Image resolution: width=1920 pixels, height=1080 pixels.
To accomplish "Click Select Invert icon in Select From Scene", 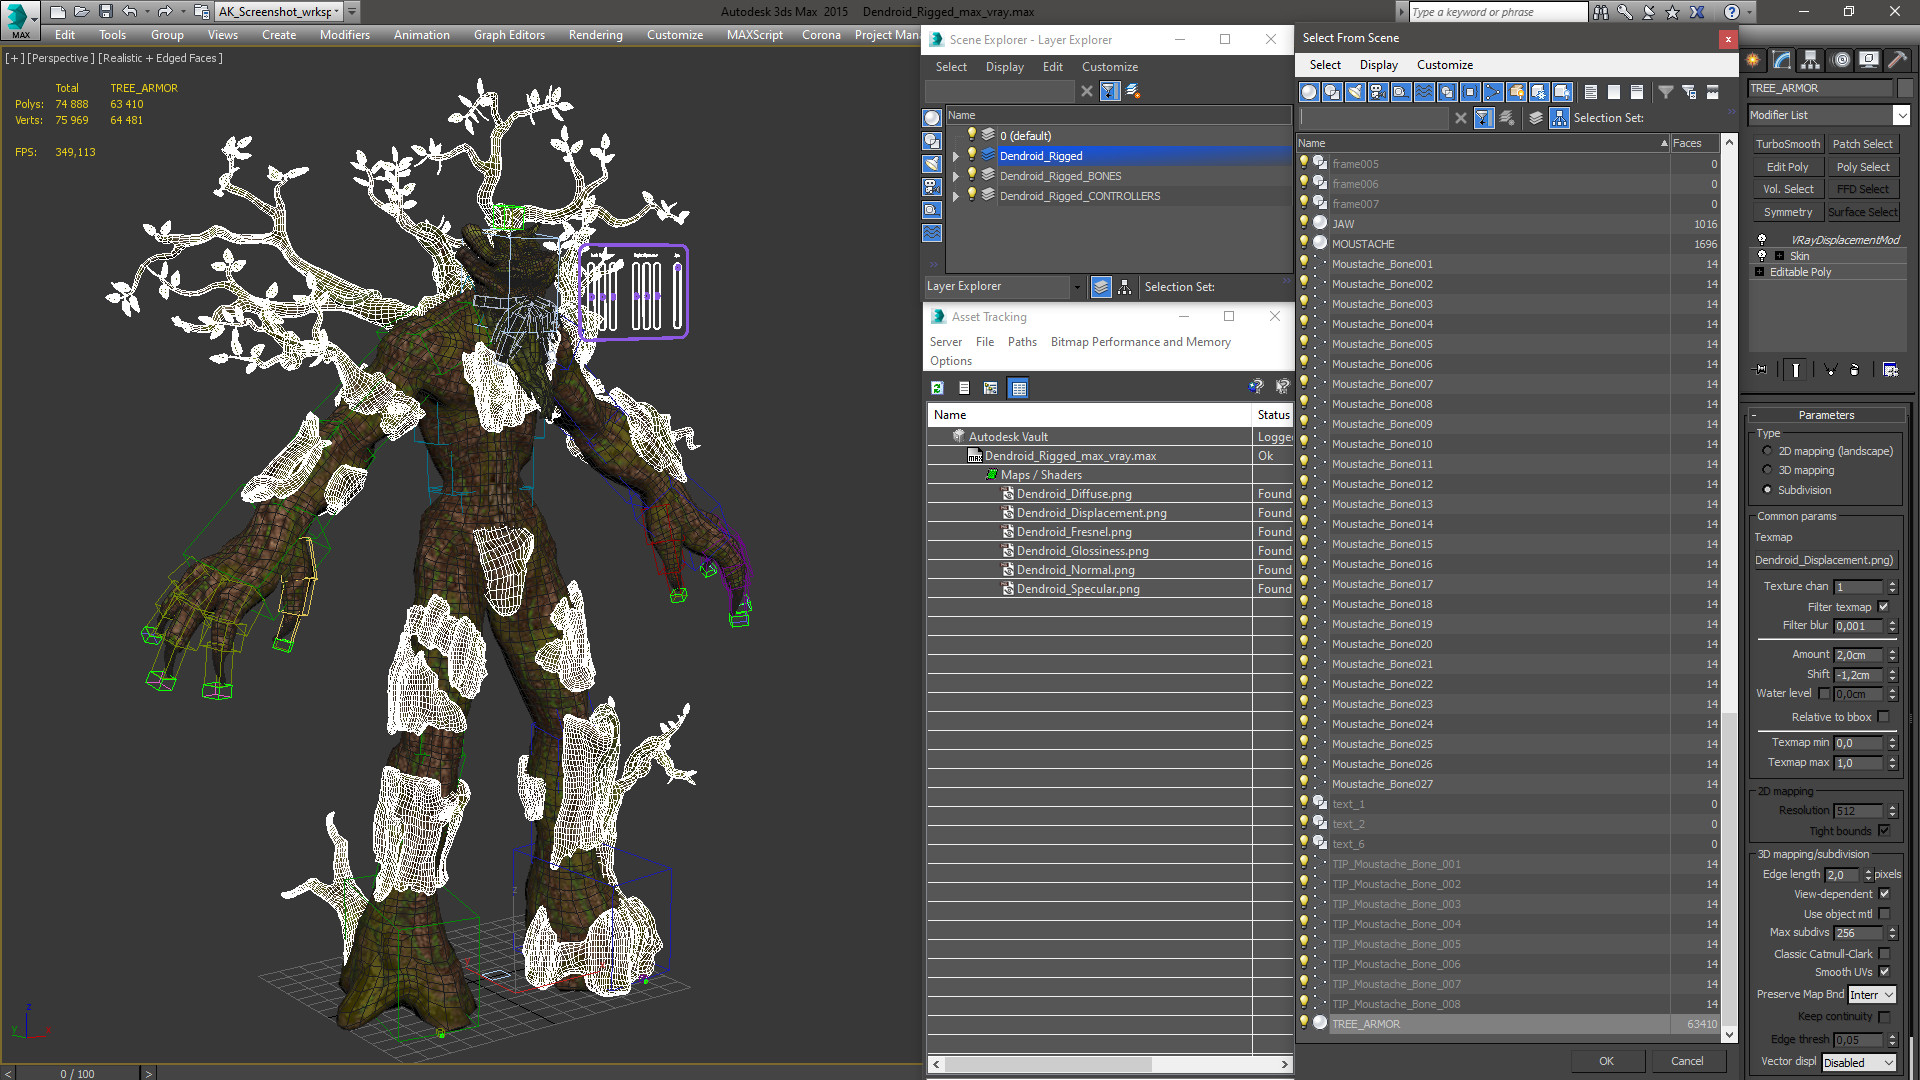I will (1637, 92).
